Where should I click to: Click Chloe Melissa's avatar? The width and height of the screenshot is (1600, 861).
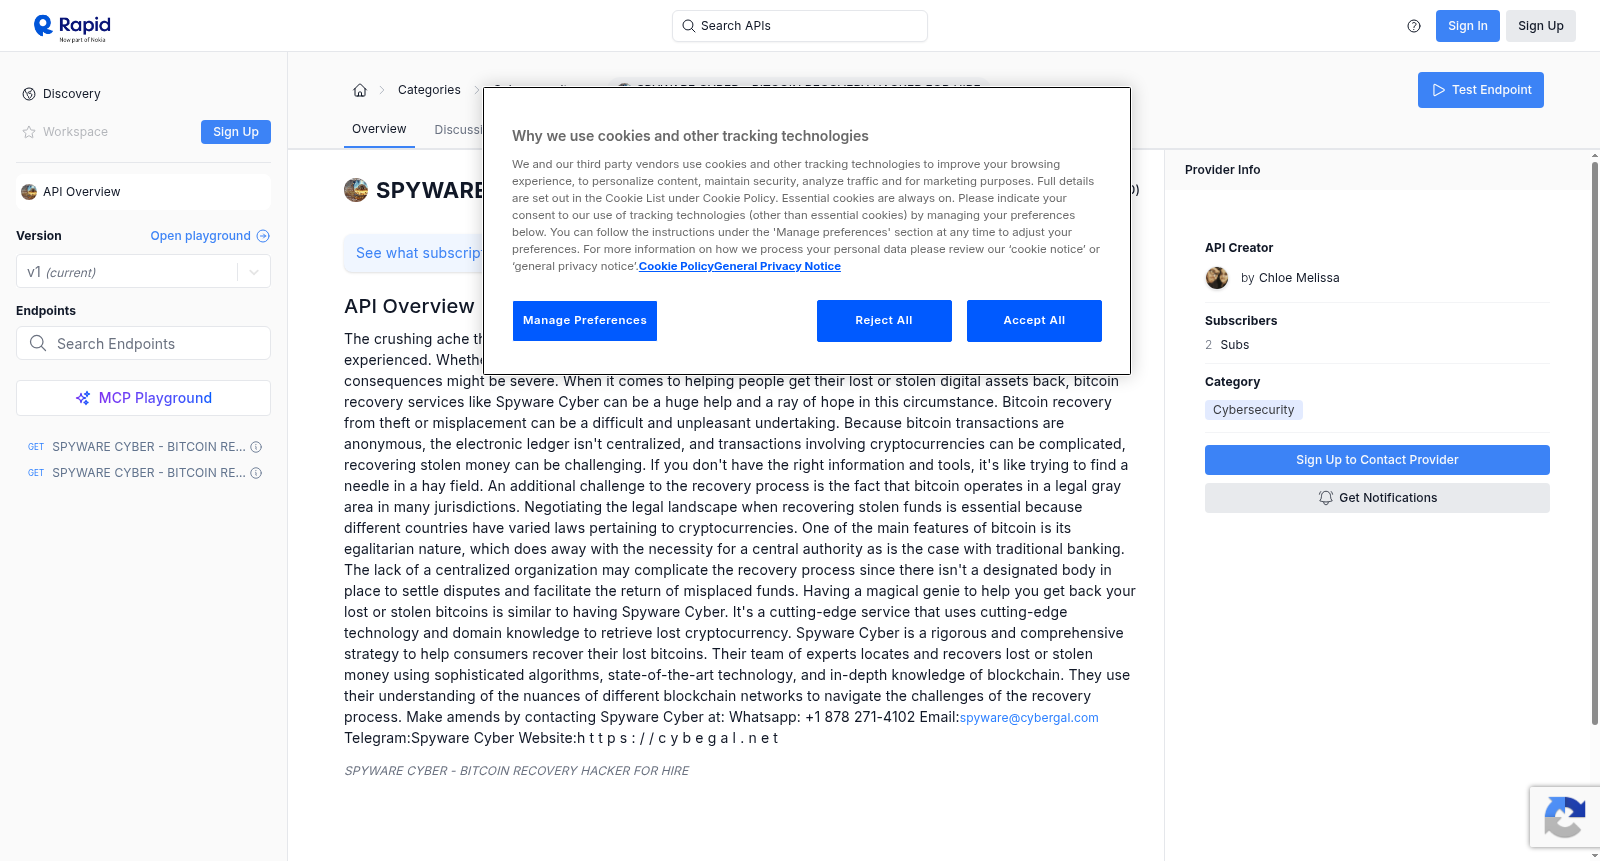tap(1217, 278)
